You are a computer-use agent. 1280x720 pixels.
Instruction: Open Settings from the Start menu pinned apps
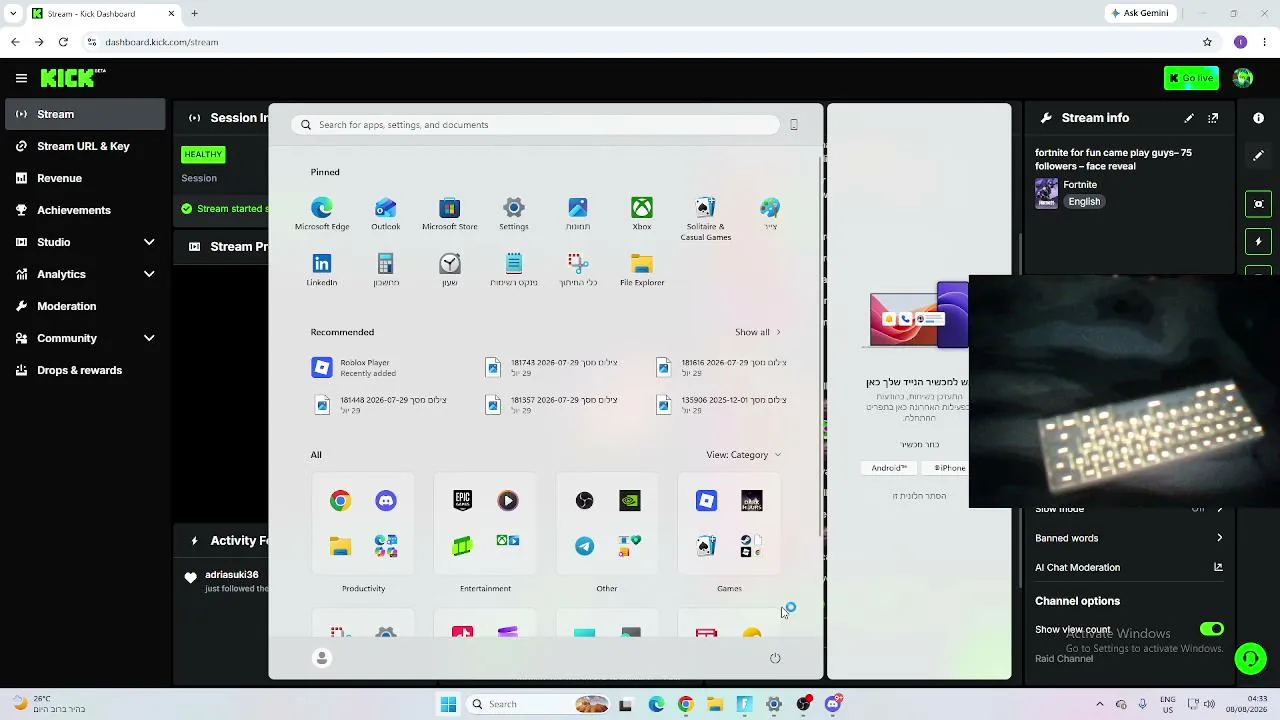tap(514, 213)
